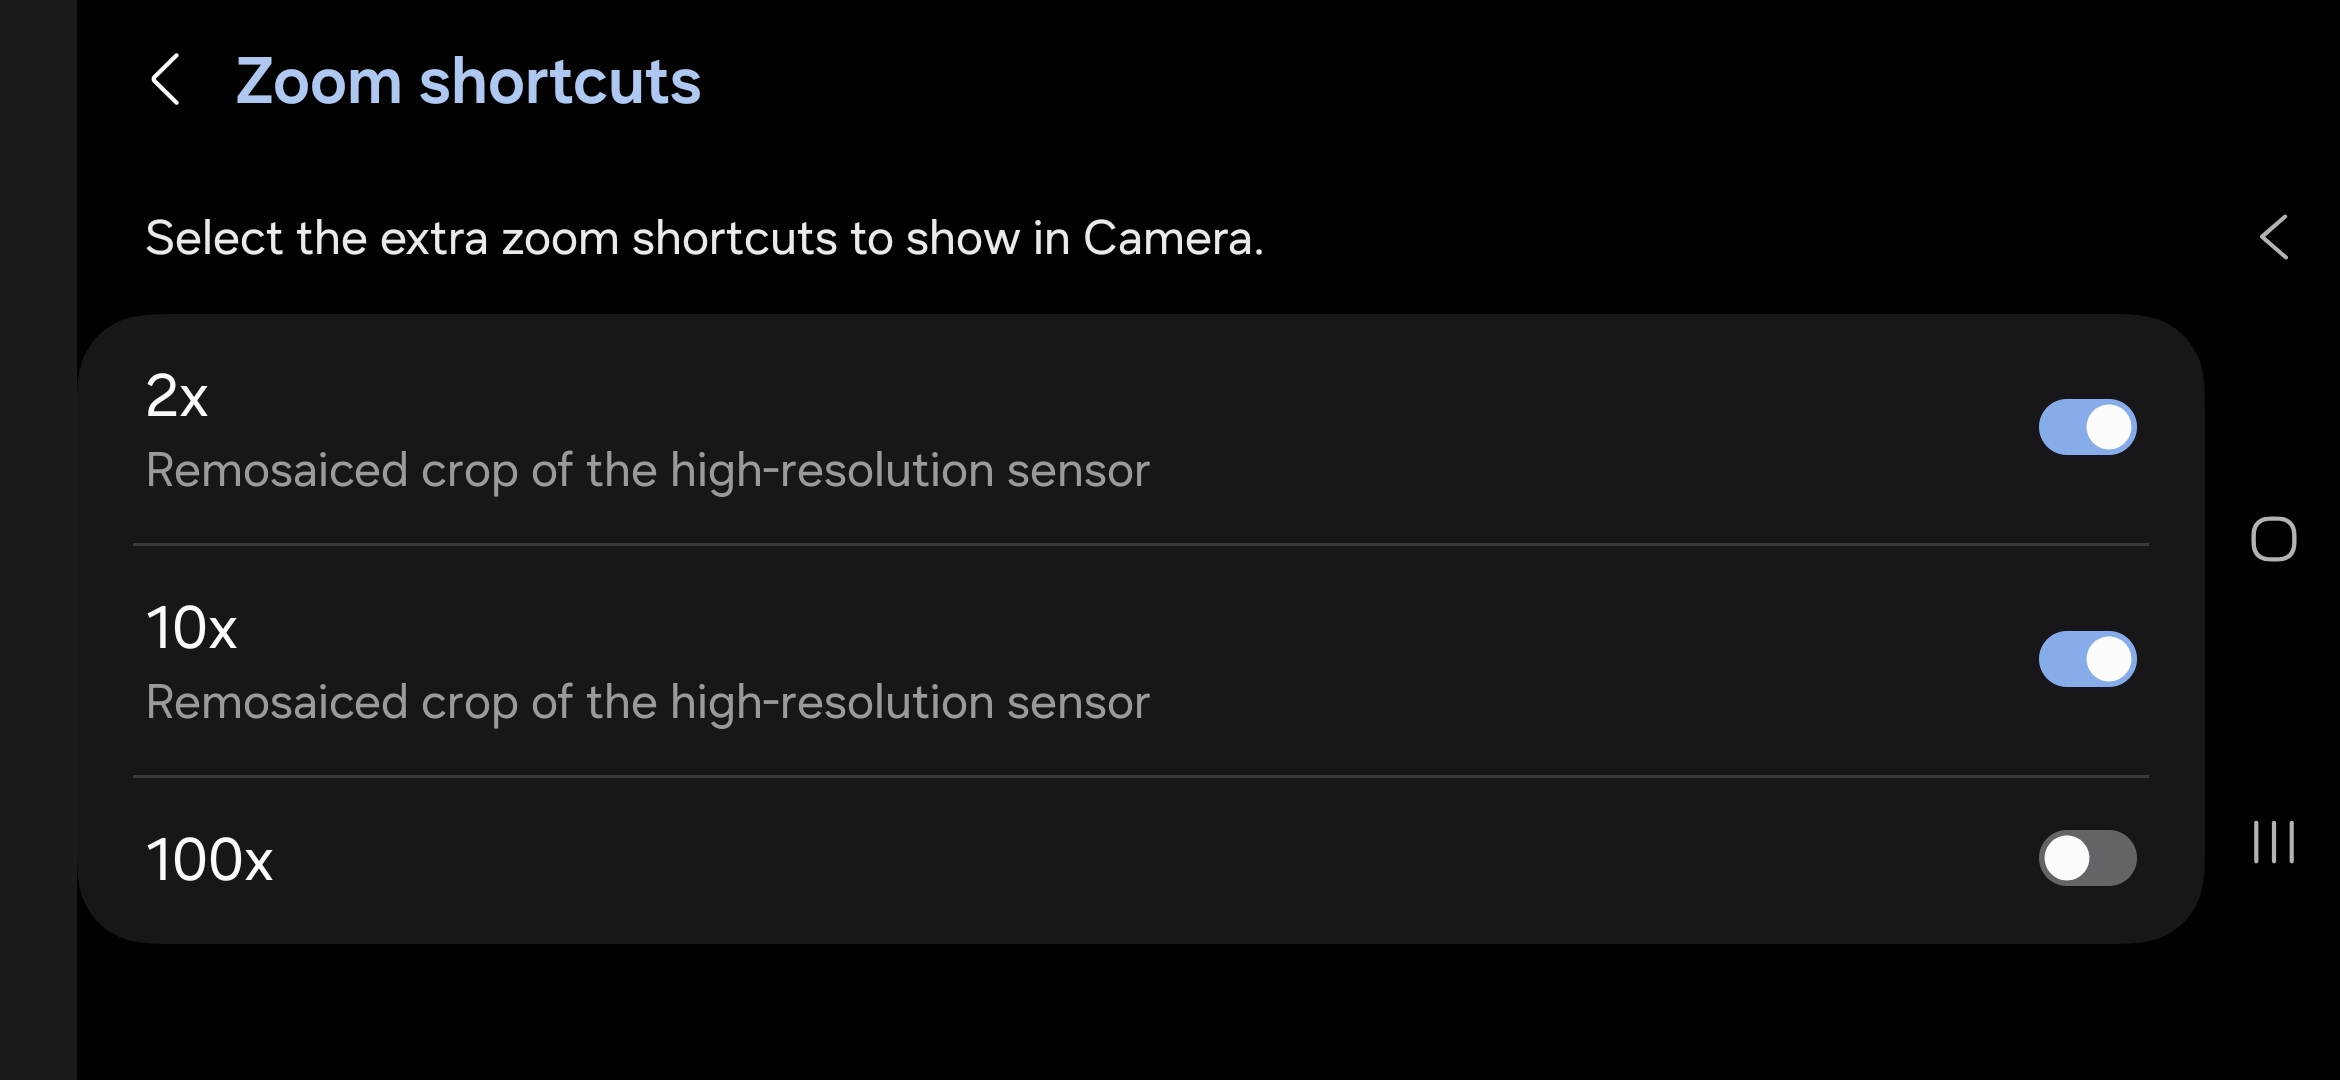Click the white knob of the 2x switch
This screenshot has height=1080, width=2340.
click(x=2109, y=427)
